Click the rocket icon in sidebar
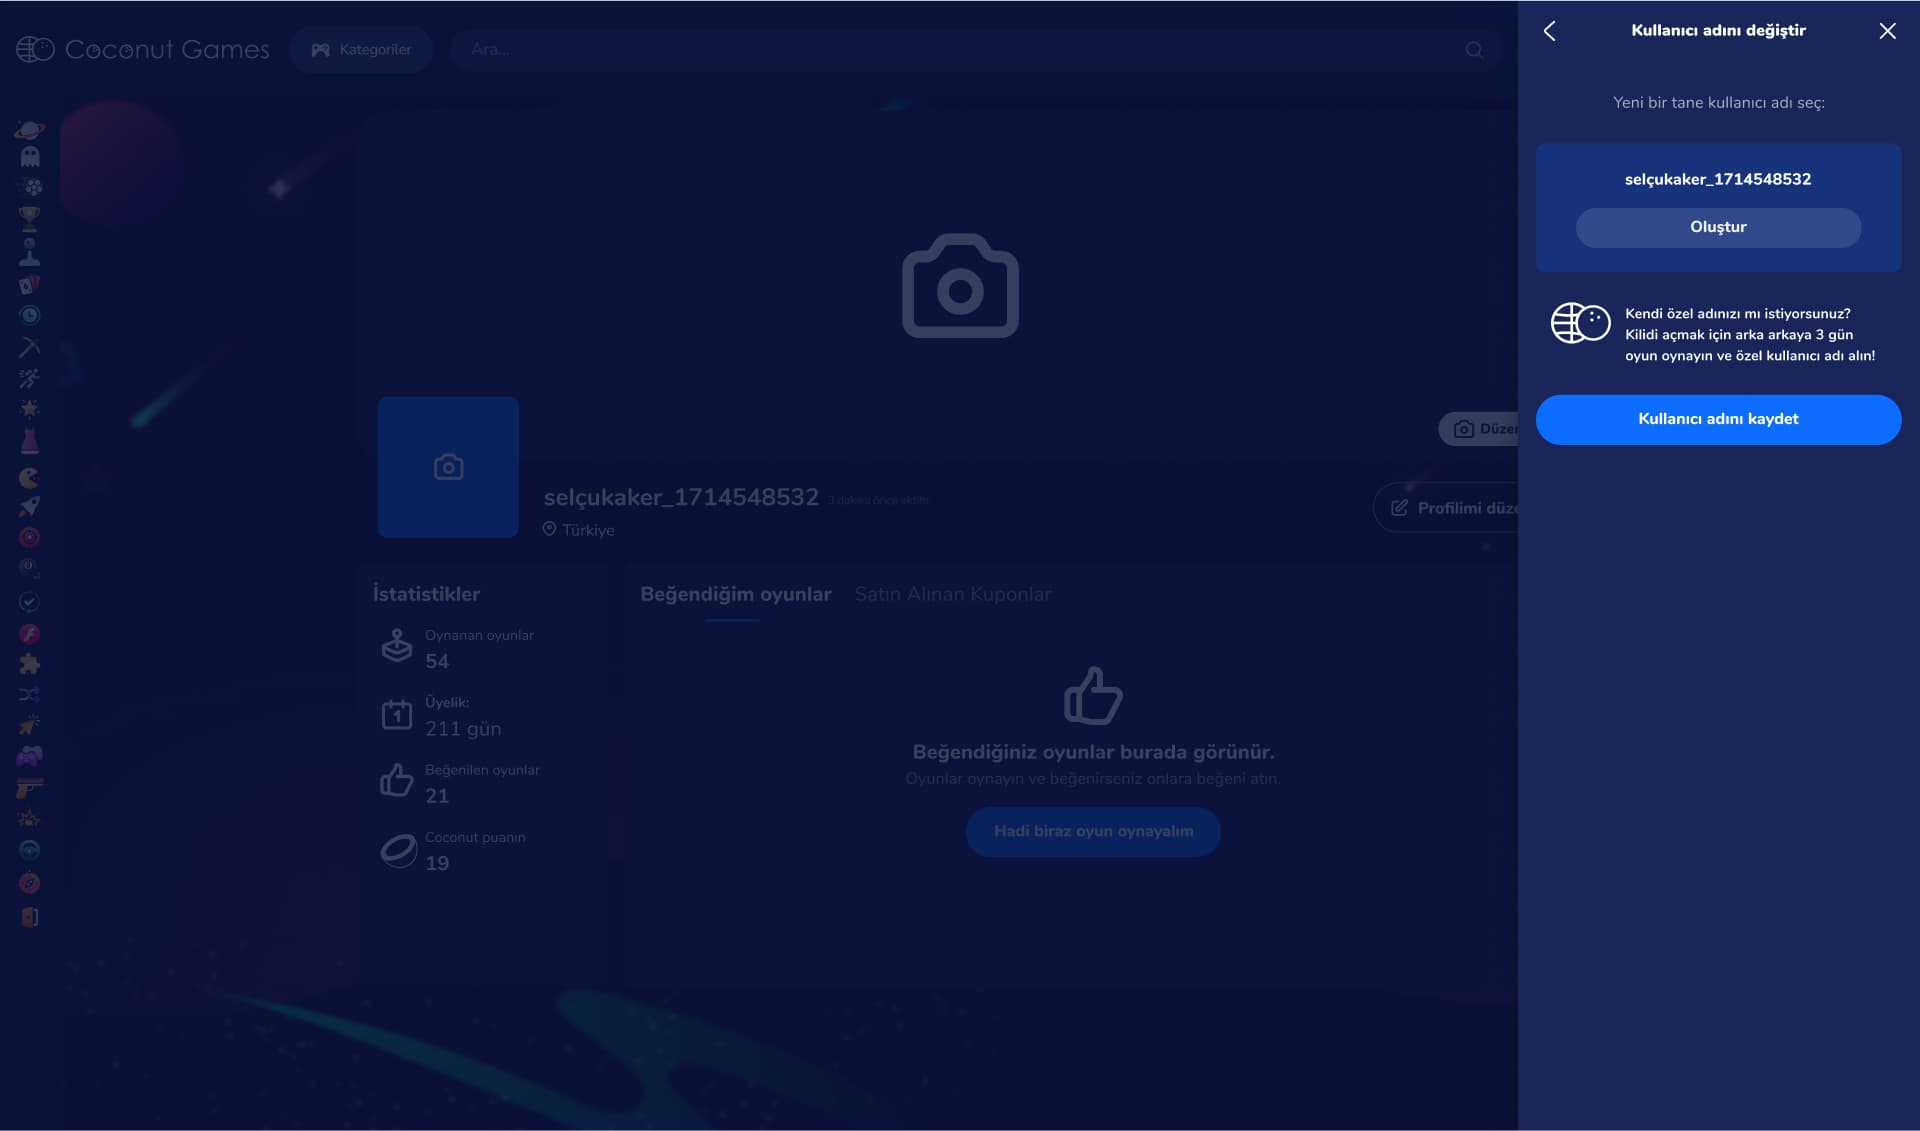 click(x=30, y=507)
